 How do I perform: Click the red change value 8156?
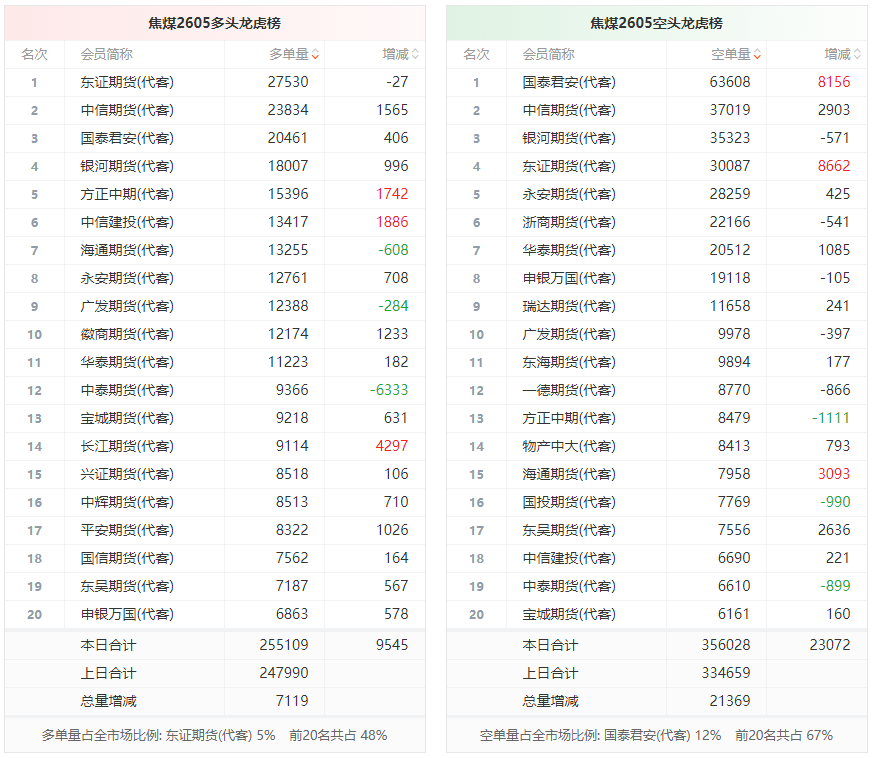pos(834,82)
